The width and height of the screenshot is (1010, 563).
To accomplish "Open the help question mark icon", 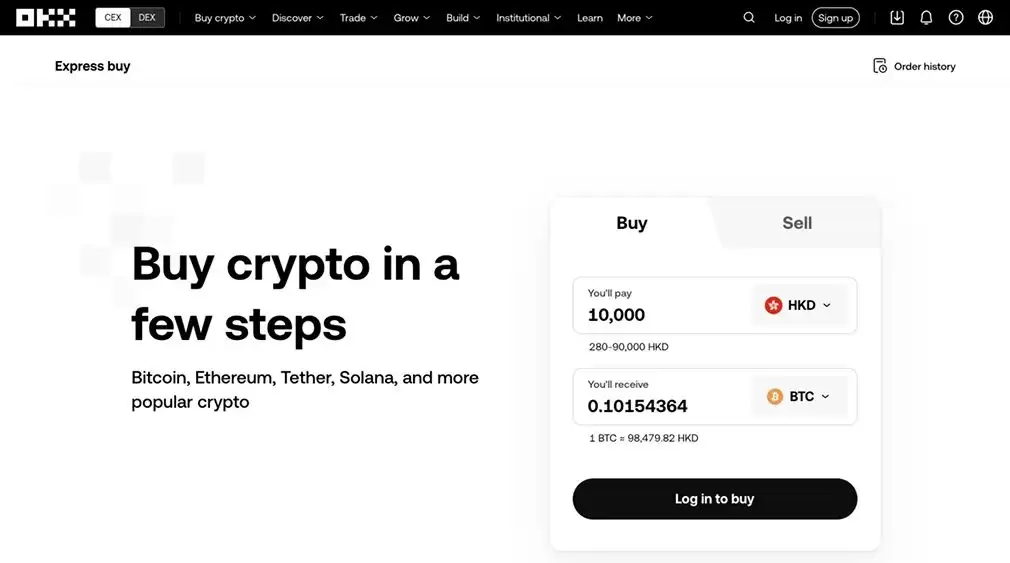I will [955, 17].
